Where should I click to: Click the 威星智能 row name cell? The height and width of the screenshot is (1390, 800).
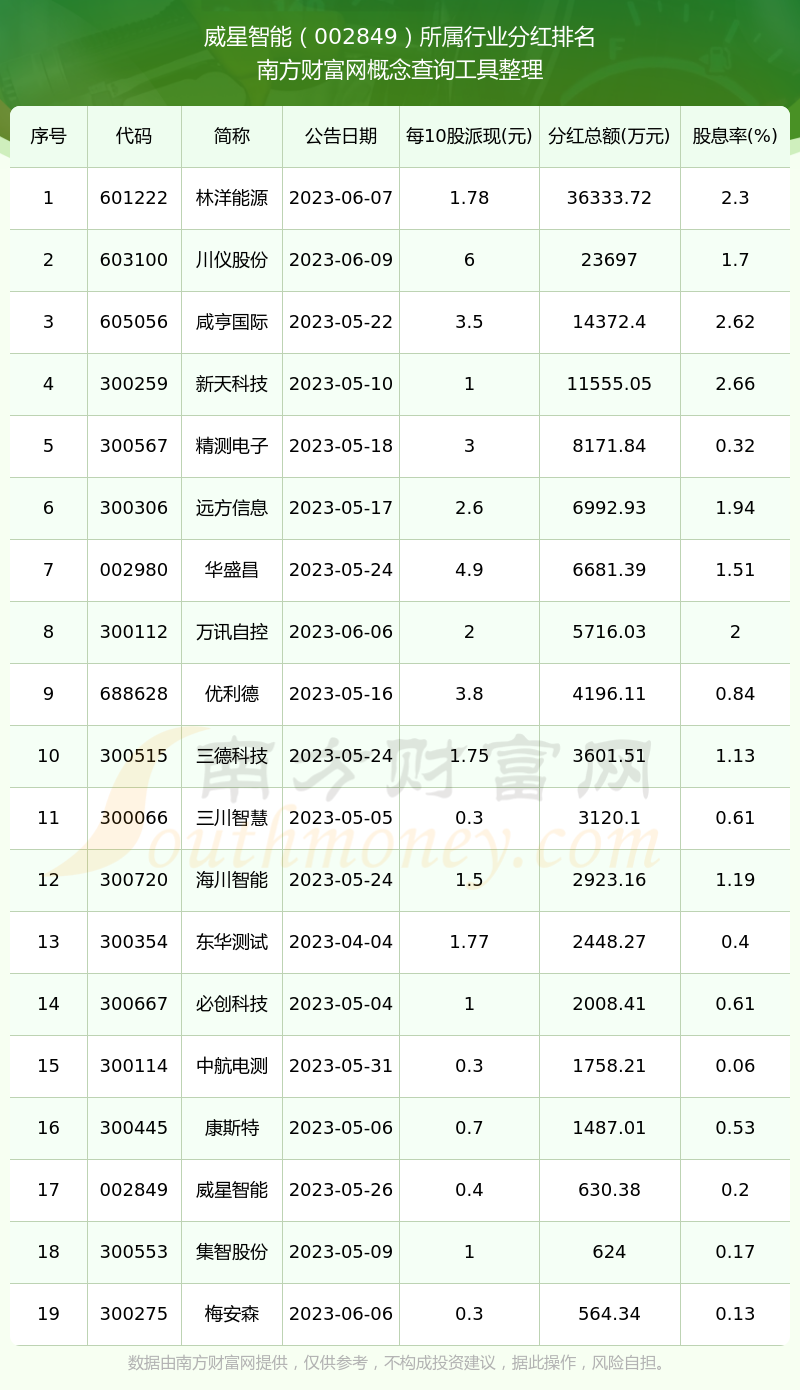[232, 1190]
